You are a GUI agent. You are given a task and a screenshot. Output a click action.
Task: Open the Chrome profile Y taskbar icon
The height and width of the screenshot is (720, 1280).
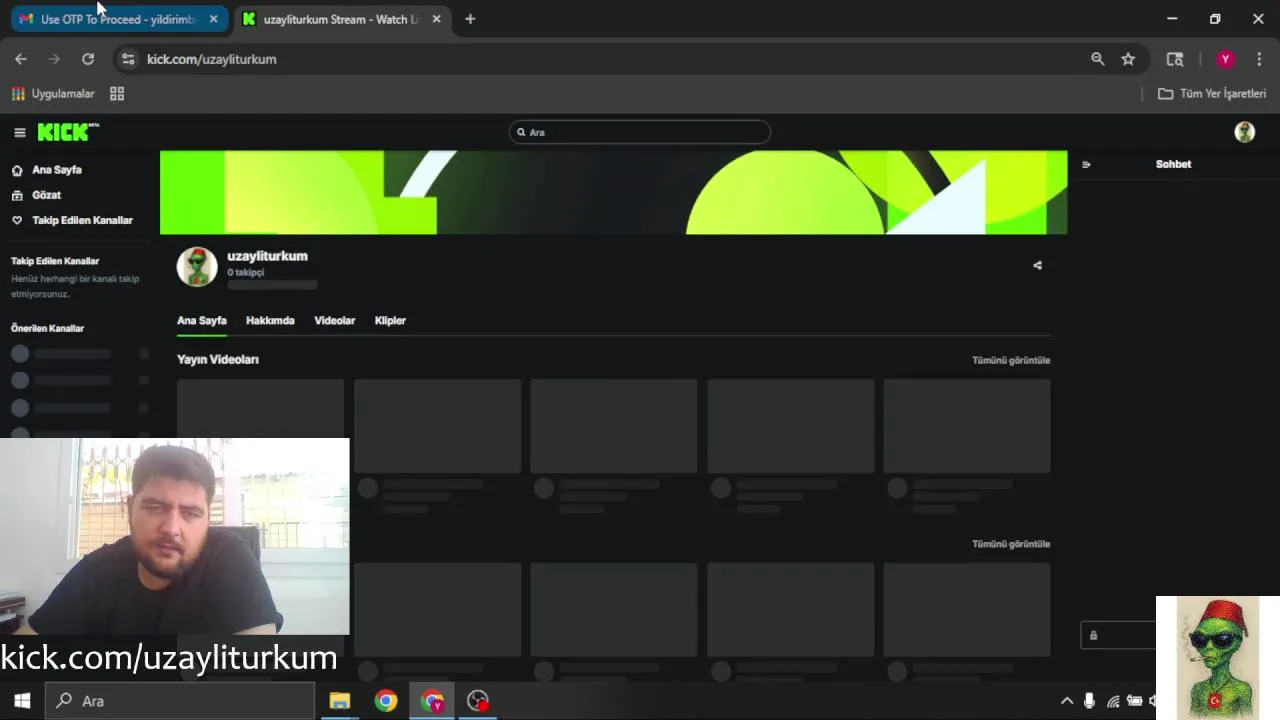click(x=432, y=701)
